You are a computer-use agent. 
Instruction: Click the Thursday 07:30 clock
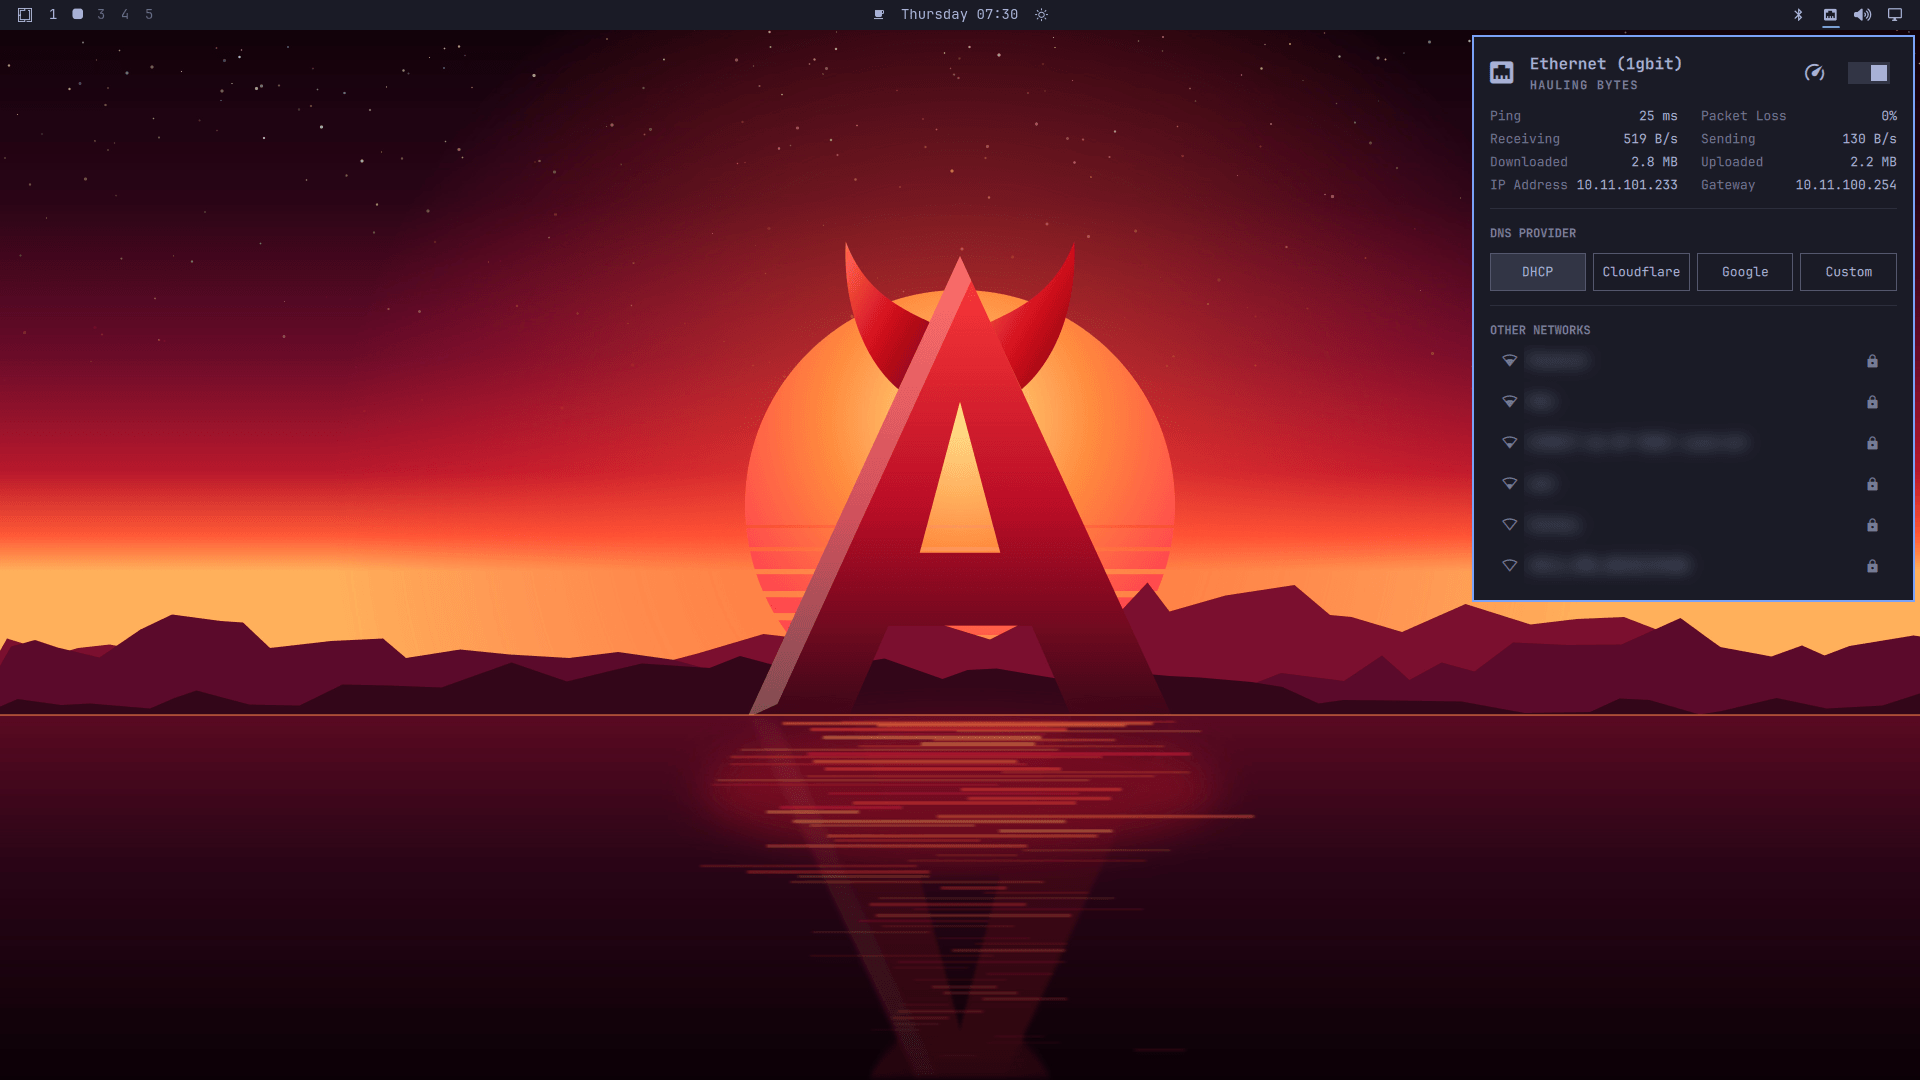click(x=959, y=15)
